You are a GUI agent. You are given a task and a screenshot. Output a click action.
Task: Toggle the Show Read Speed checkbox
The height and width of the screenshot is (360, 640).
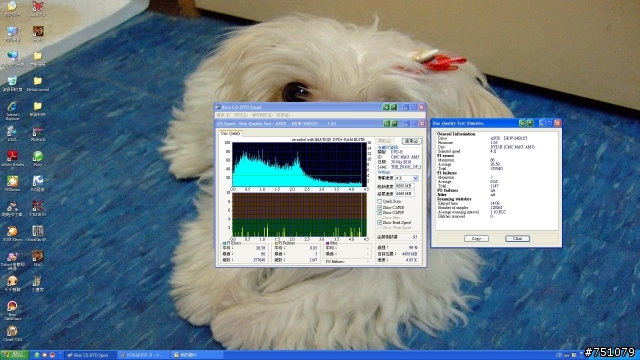point(380,222)
